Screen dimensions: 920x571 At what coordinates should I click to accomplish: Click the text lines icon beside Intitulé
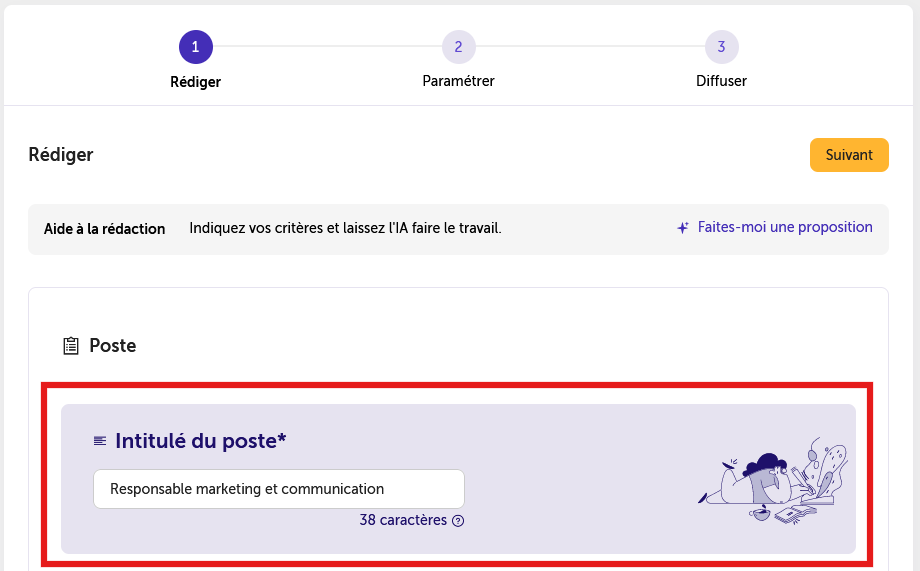pos(100,441)
